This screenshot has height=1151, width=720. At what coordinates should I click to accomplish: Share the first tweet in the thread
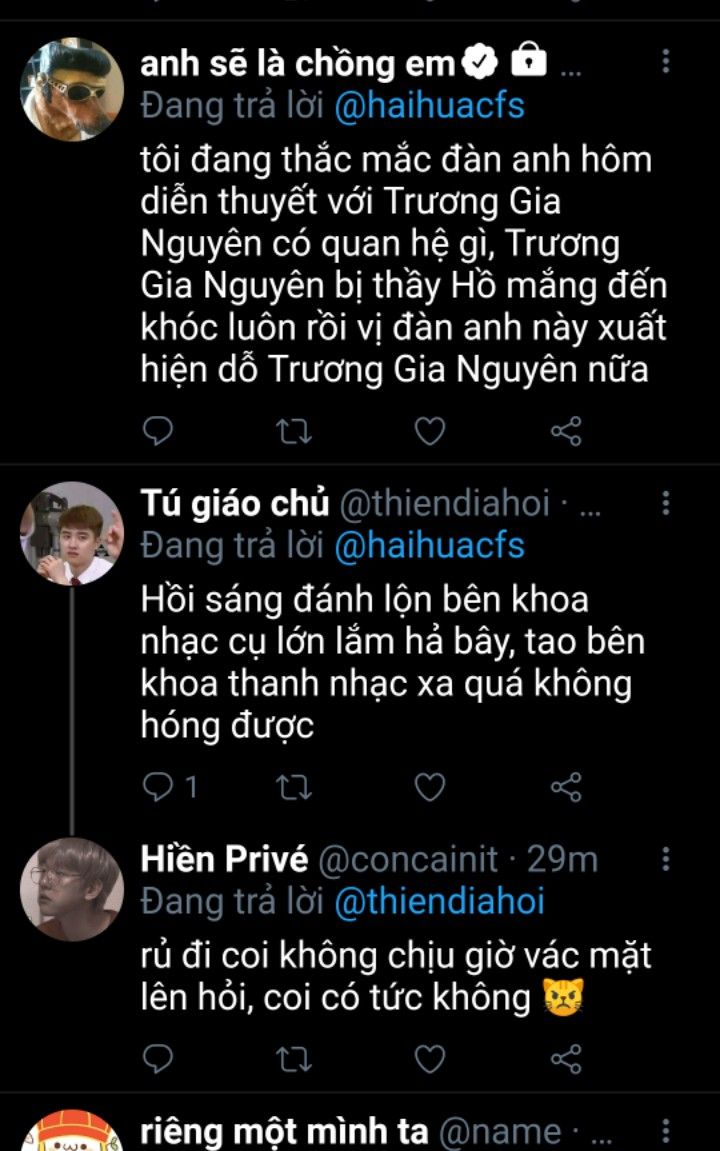tap(566, 431)
